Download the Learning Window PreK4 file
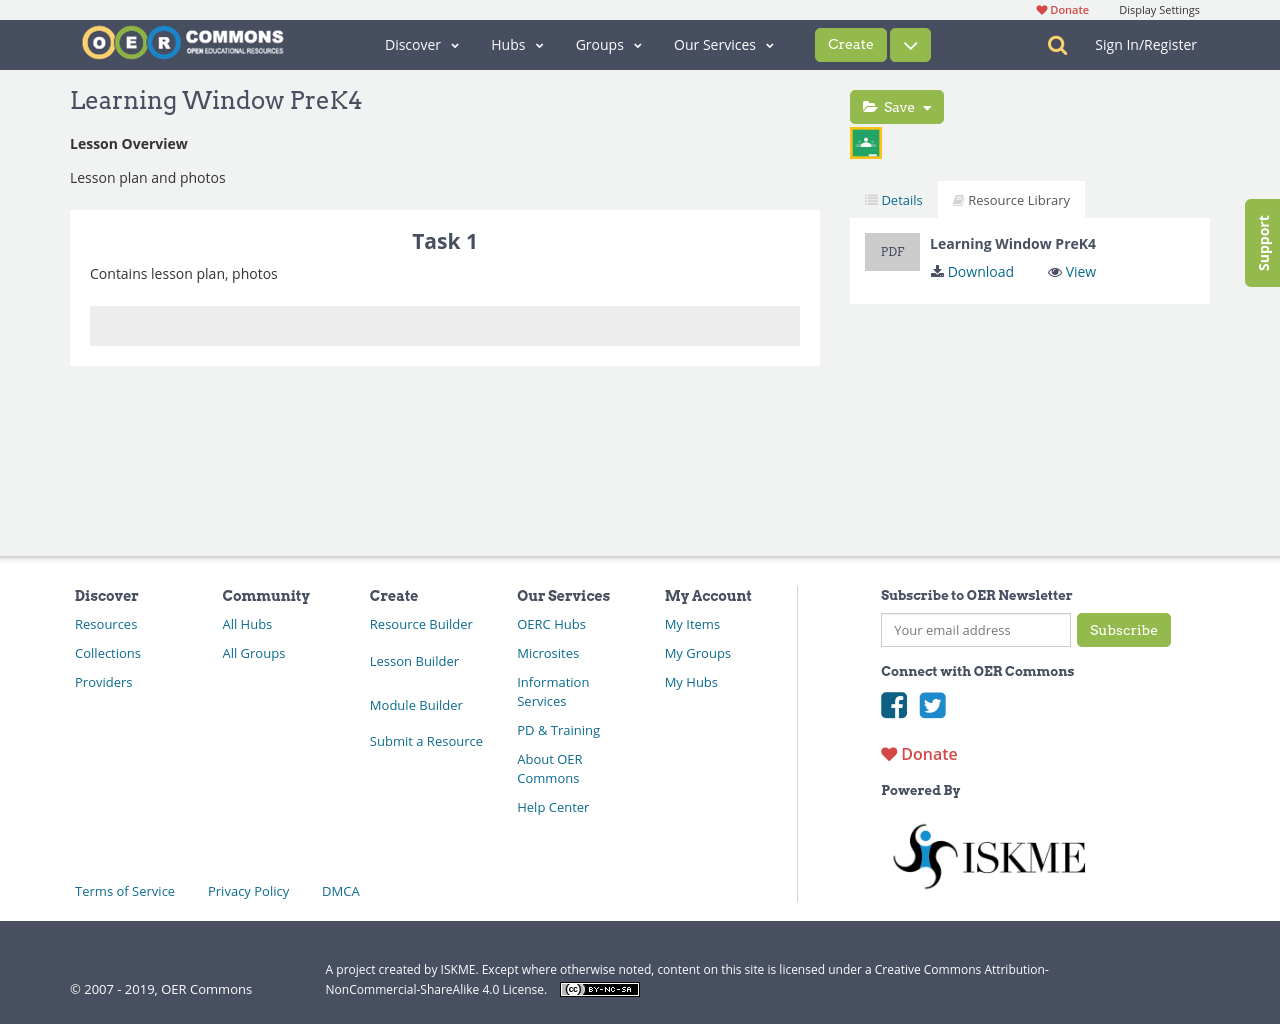The height and width of the screenshot is (1024, 1280). click(972, 272)
